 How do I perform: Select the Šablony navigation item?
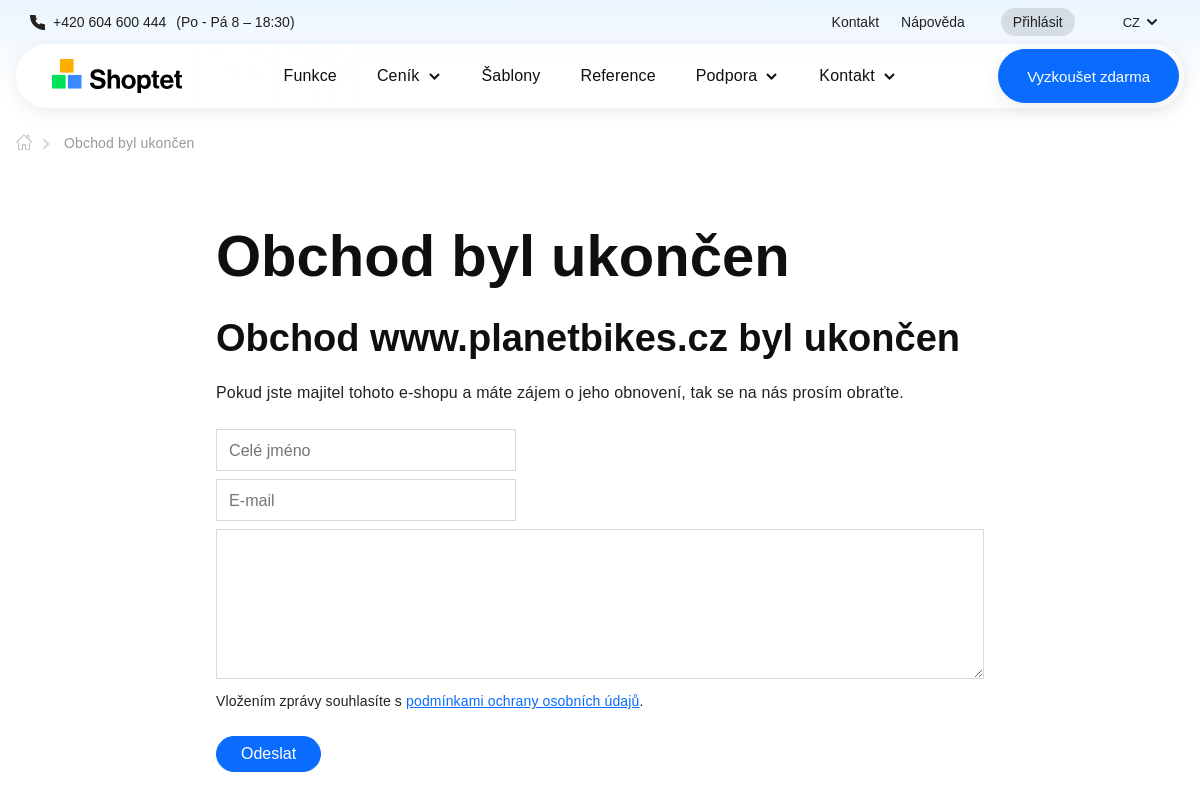[510, 75]
